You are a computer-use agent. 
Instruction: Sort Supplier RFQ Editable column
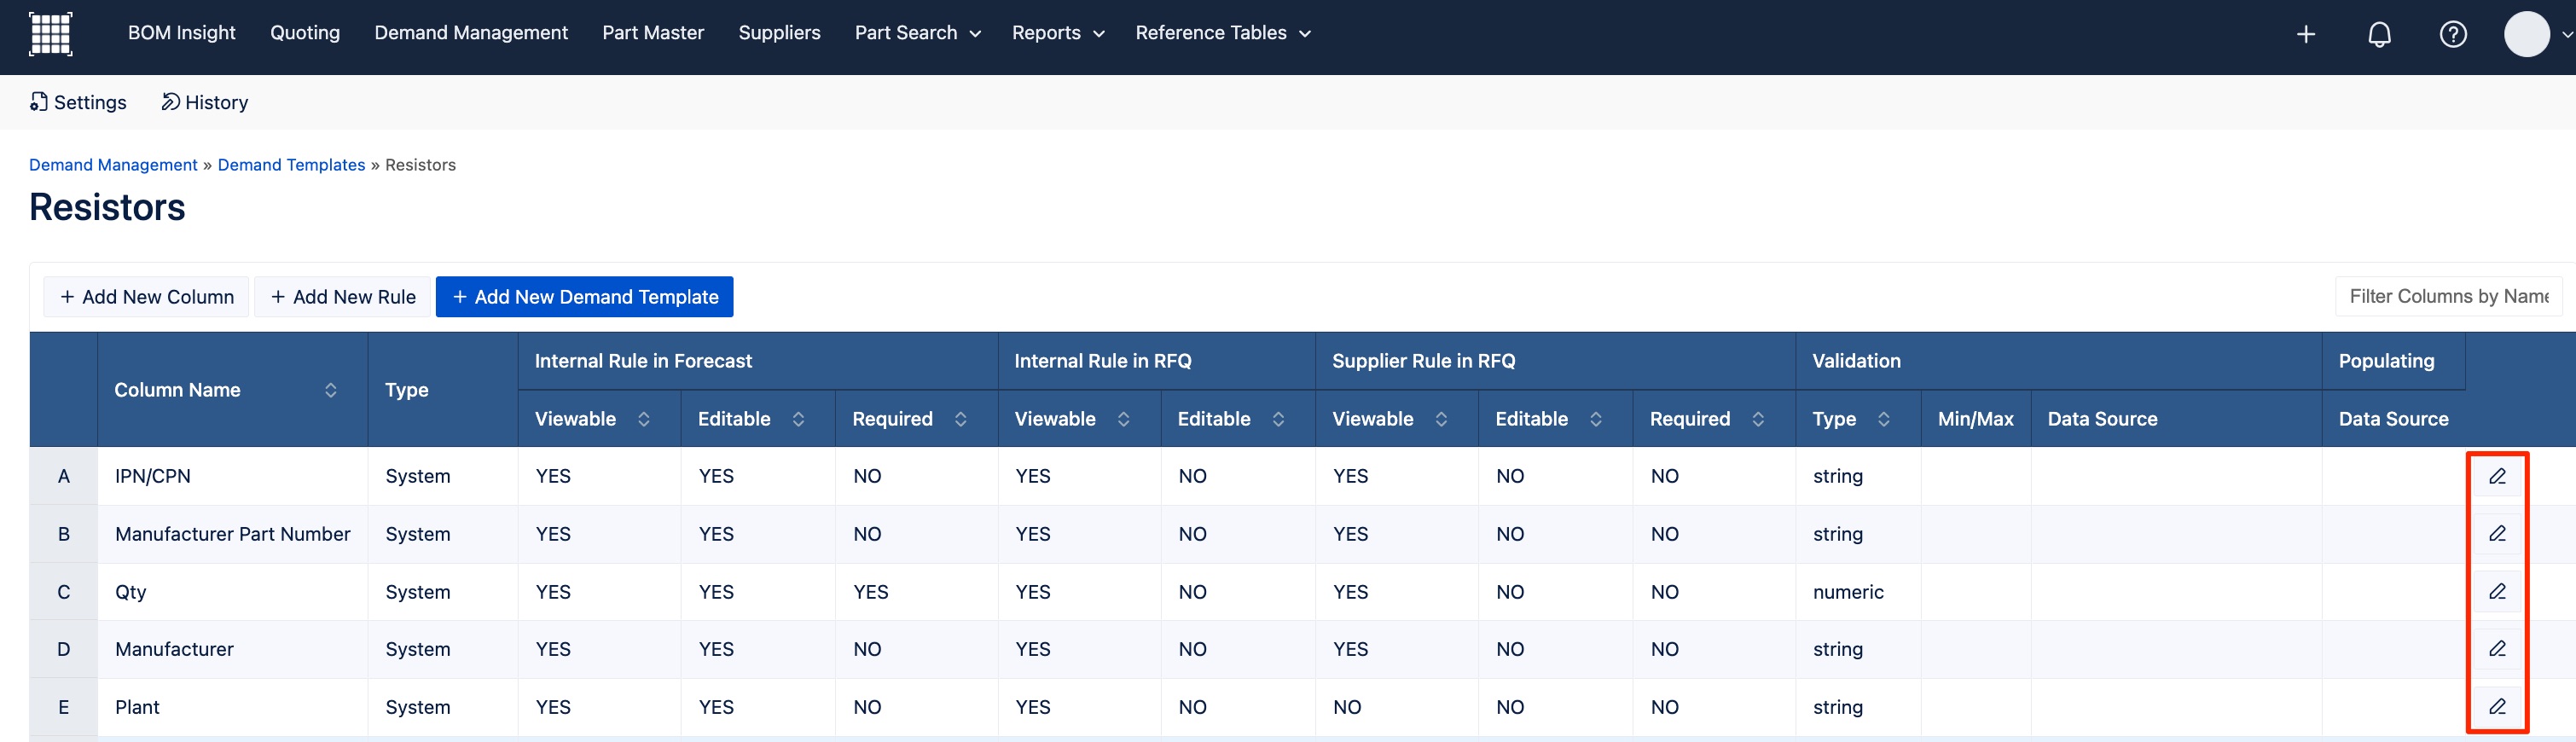coord(1596,419)
